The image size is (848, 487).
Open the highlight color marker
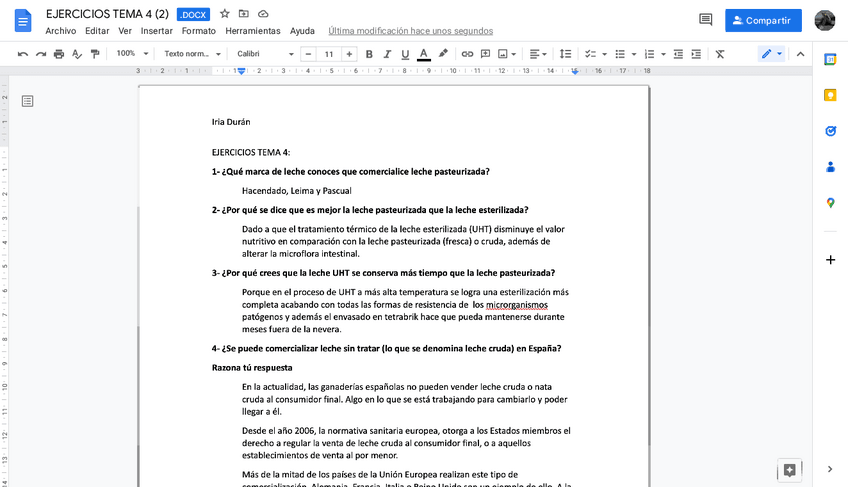coord(443,54)
